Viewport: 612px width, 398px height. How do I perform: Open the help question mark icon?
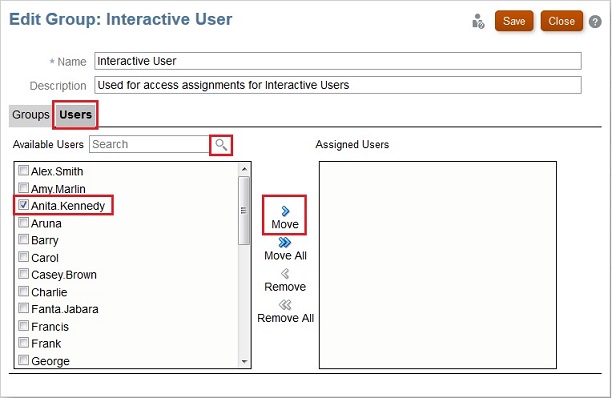595,21
